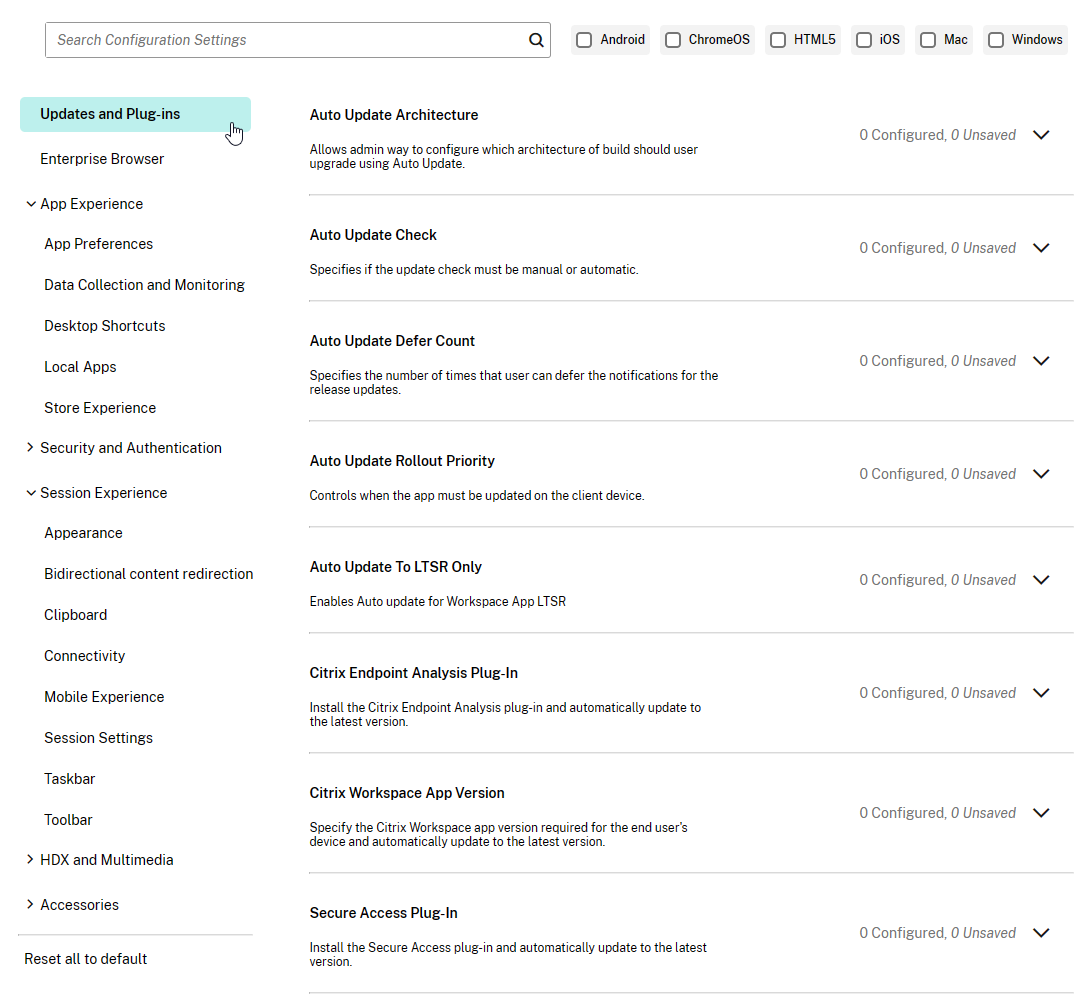The image size is (1081, 999).
Task: Focus the Search Configuration Settings field
Action: click(x=297, y=40)
